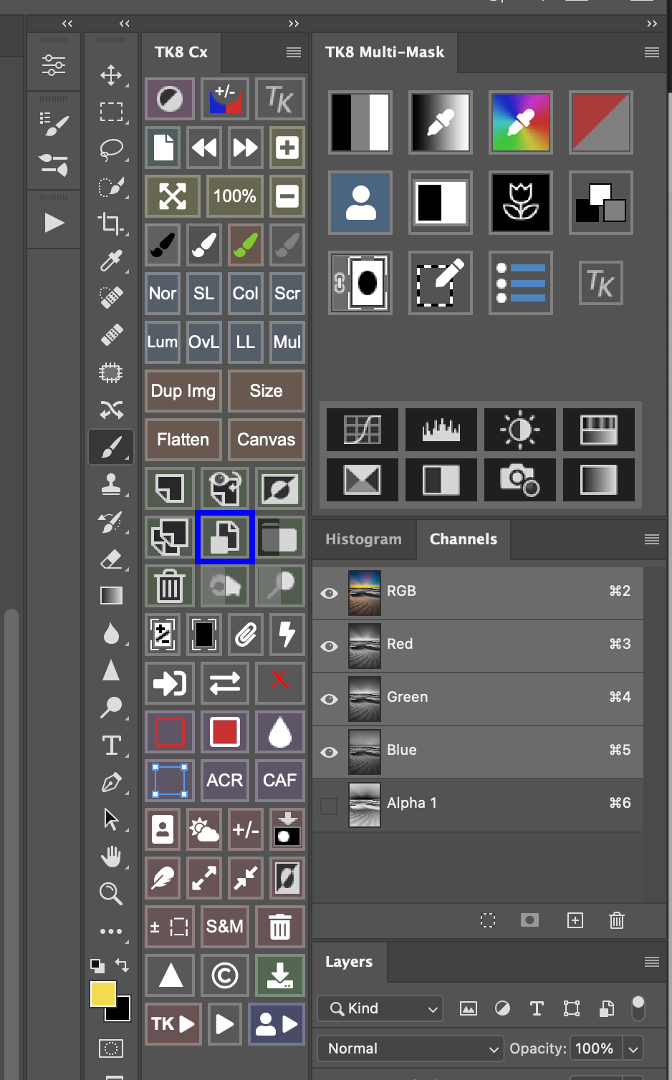Select the Eyedropper tool
This screenshot has width=672, height=1080.
coord(111,260)
